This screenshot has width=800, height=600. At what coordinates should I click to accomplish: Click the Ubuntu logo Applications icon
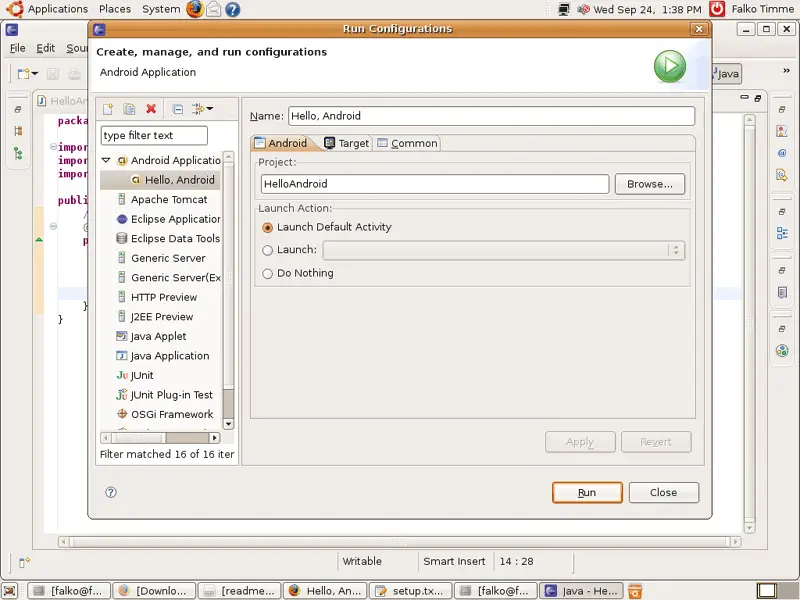click(x=14, y=9)
